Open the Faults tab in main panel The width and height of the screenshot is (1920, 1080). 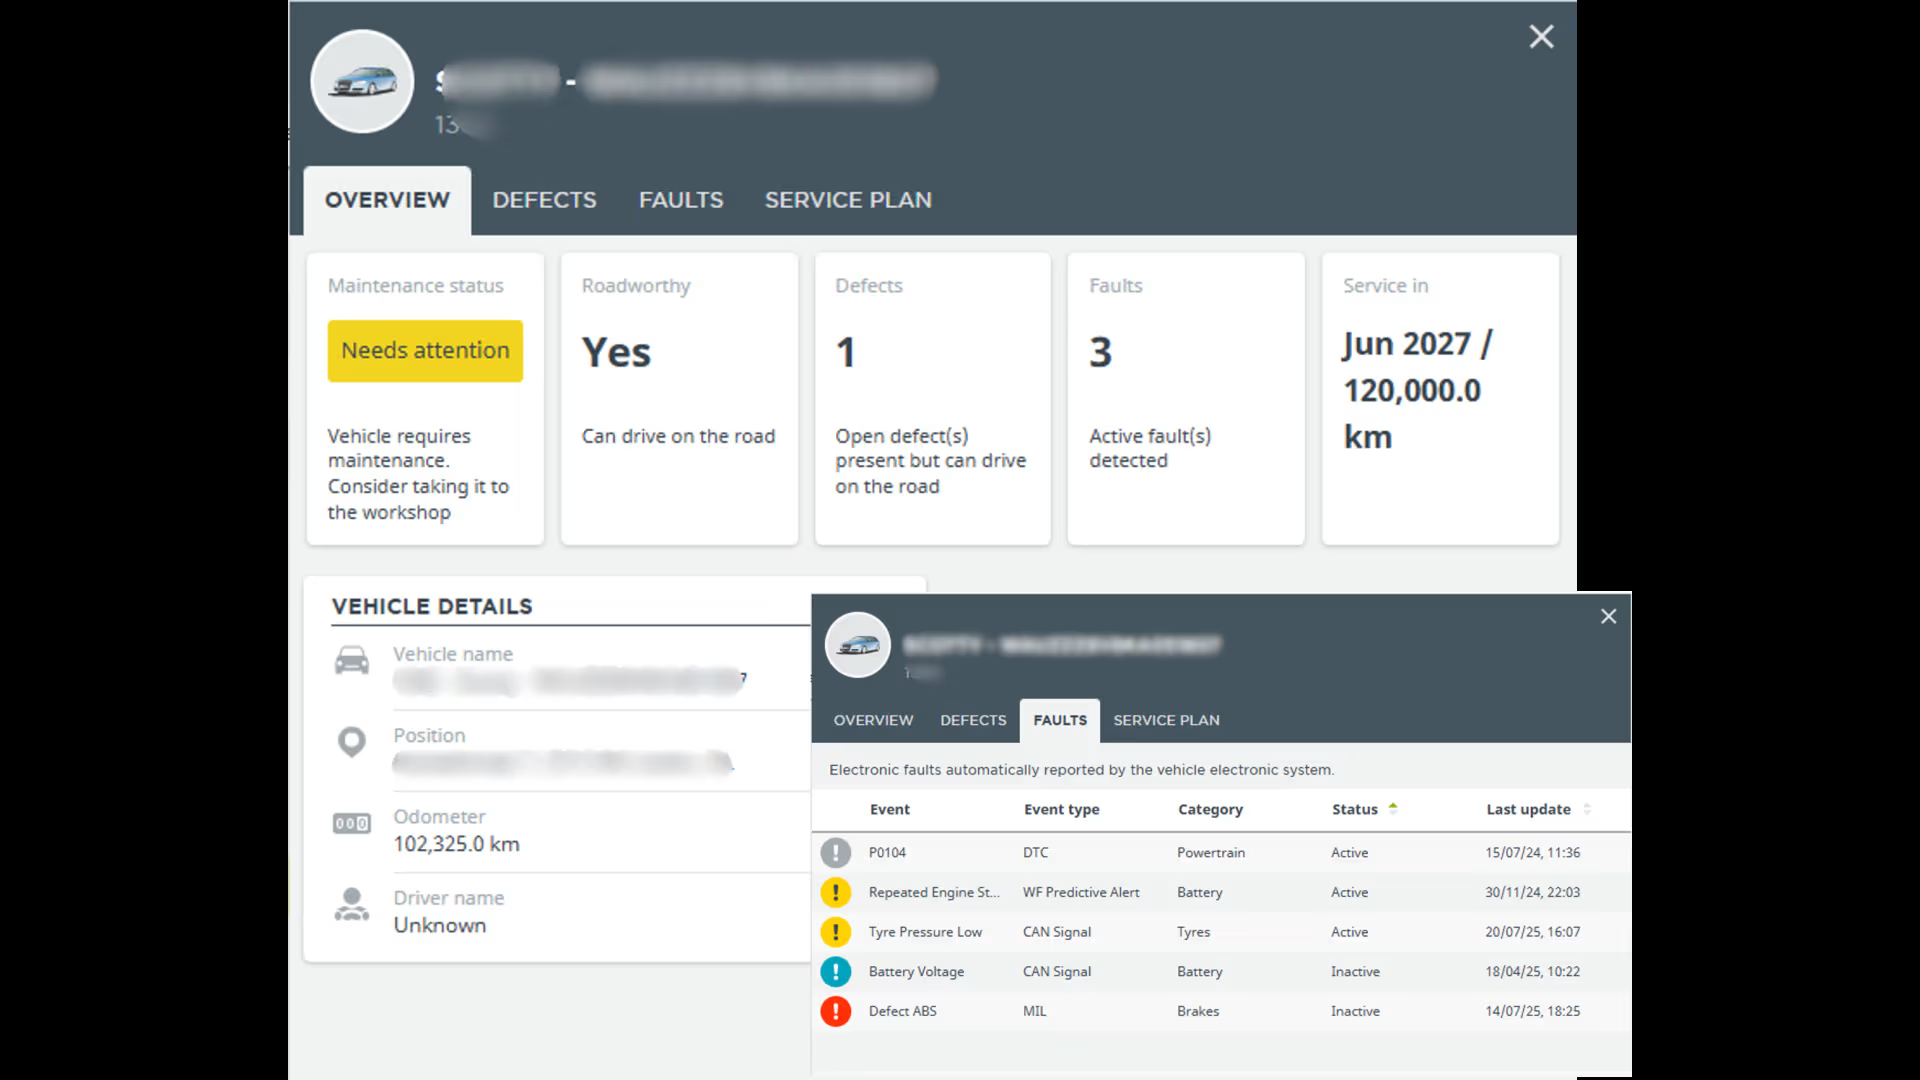[x=681, y=200]
